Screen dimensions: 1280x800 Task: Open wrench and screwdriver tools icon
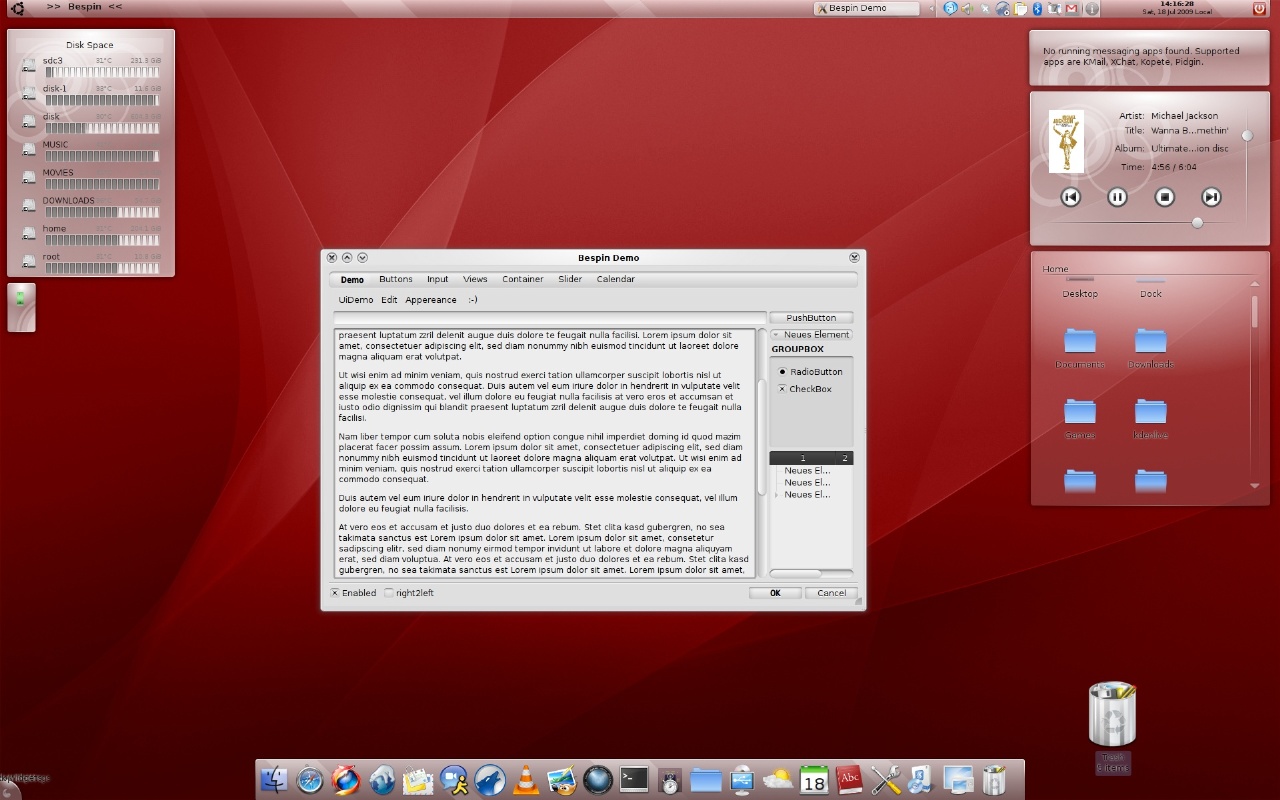click(x=886, y=779)
